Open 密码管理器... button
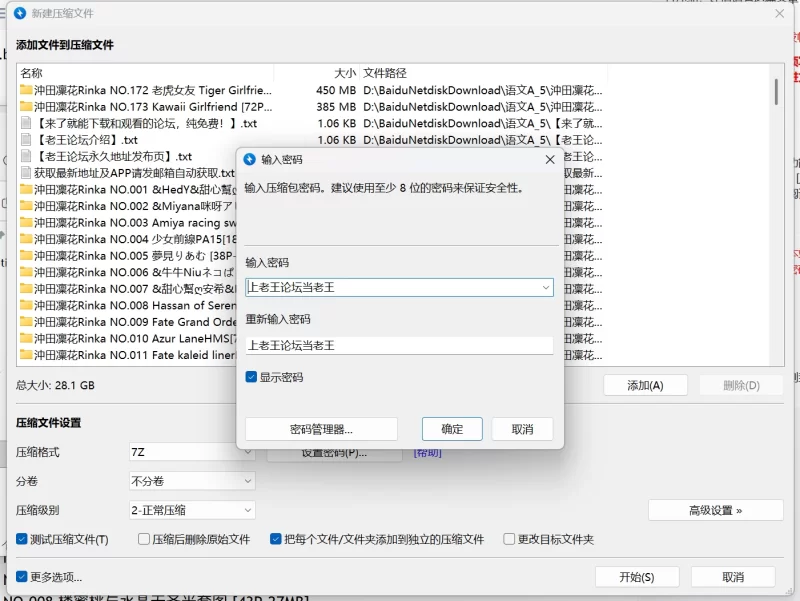Image resolution: width=800 pixels, height=601 pixels. [x=321, y=429]
